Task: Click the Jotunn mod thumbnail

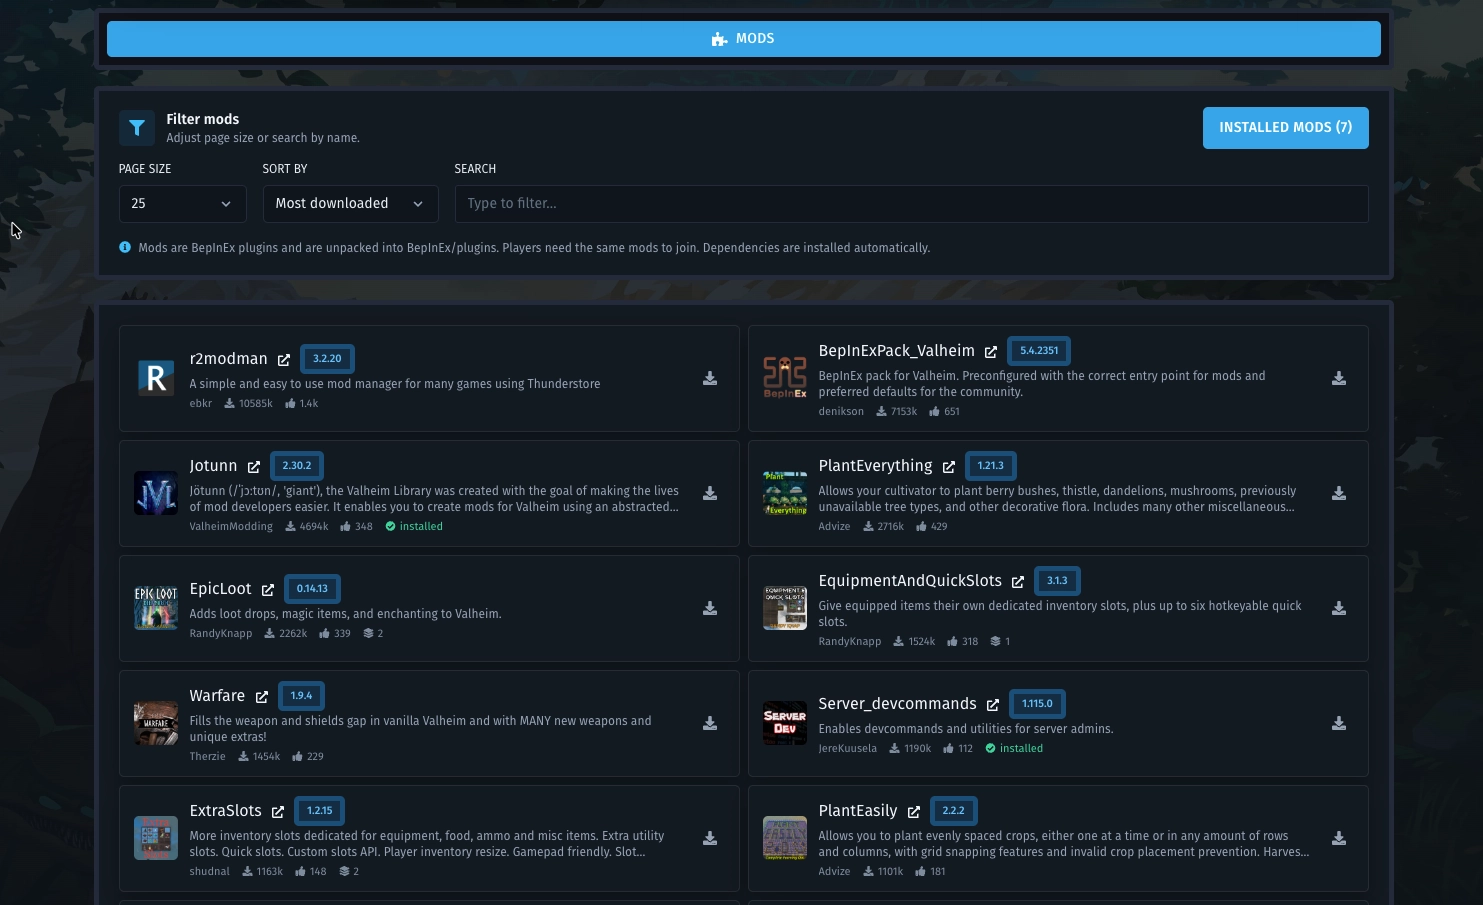Action: tap(156, 493)
